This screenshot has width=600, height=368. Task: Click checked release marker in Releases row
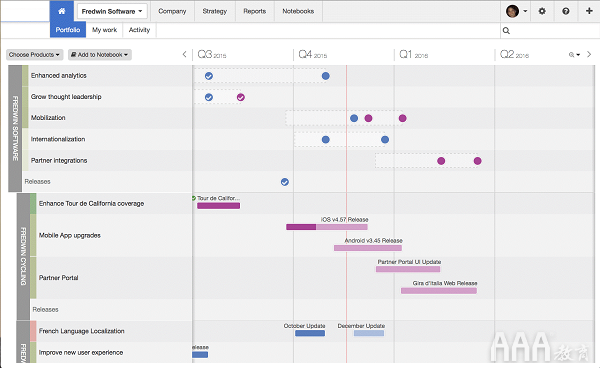tap(285, 182)
